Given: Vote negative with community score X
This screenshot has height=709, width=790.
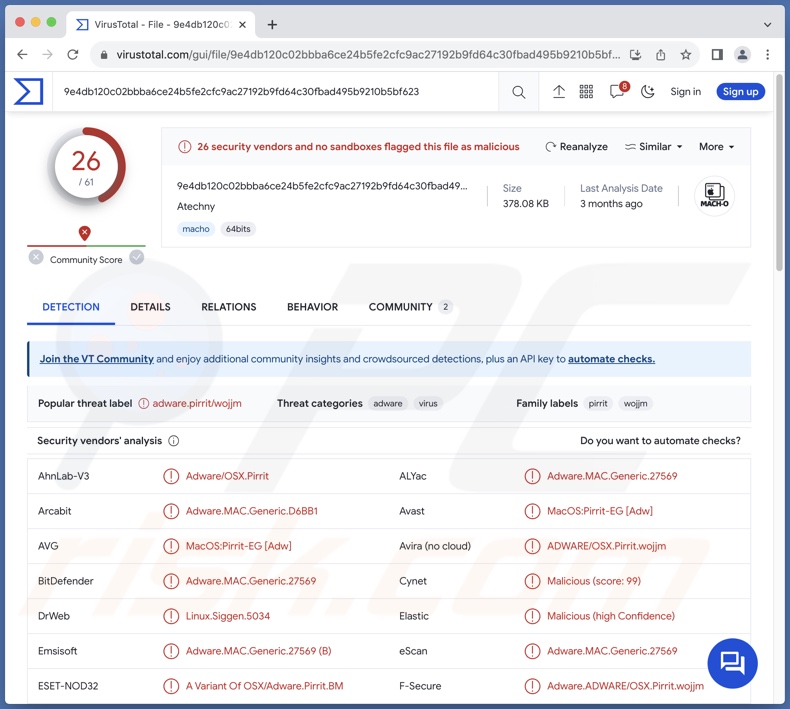Looking at the screenshot, I should 36,257.
